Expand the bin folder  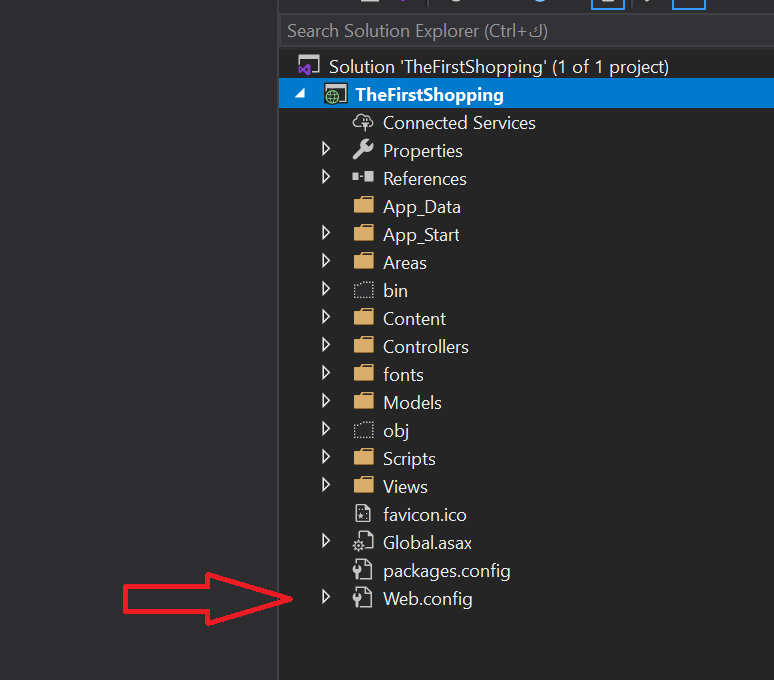326,289
